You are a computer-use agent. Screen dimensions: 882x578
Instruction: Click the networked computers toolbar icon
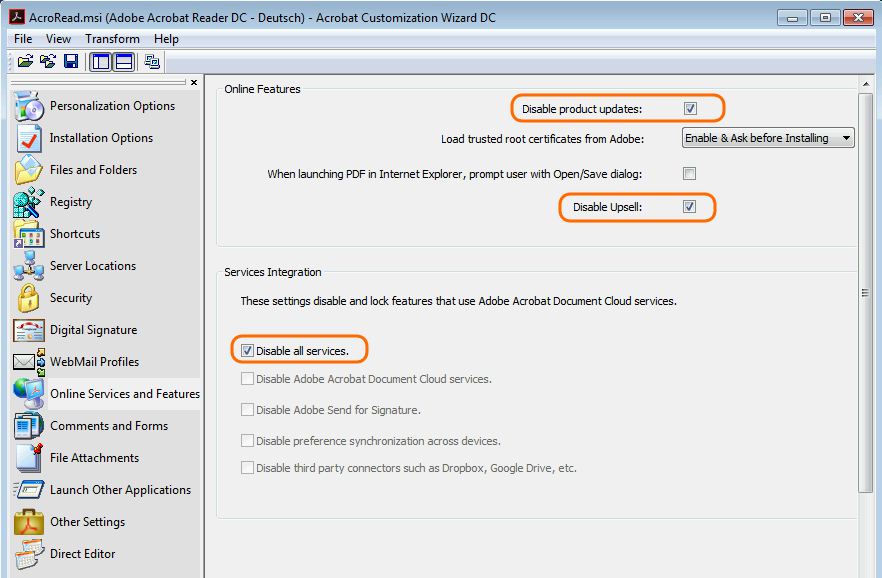pyautogui.click(x=152, y=61)
